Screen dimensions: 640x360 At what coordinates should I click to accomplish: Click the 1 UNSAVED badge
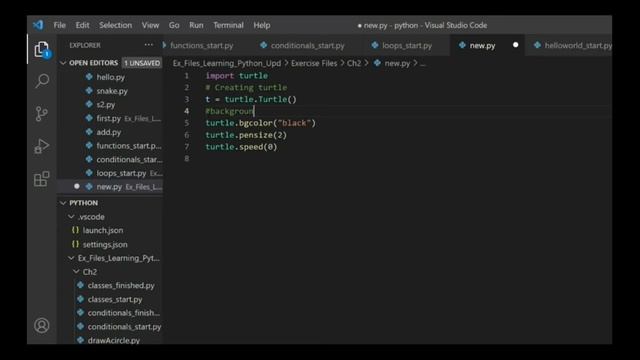point(142,63)
